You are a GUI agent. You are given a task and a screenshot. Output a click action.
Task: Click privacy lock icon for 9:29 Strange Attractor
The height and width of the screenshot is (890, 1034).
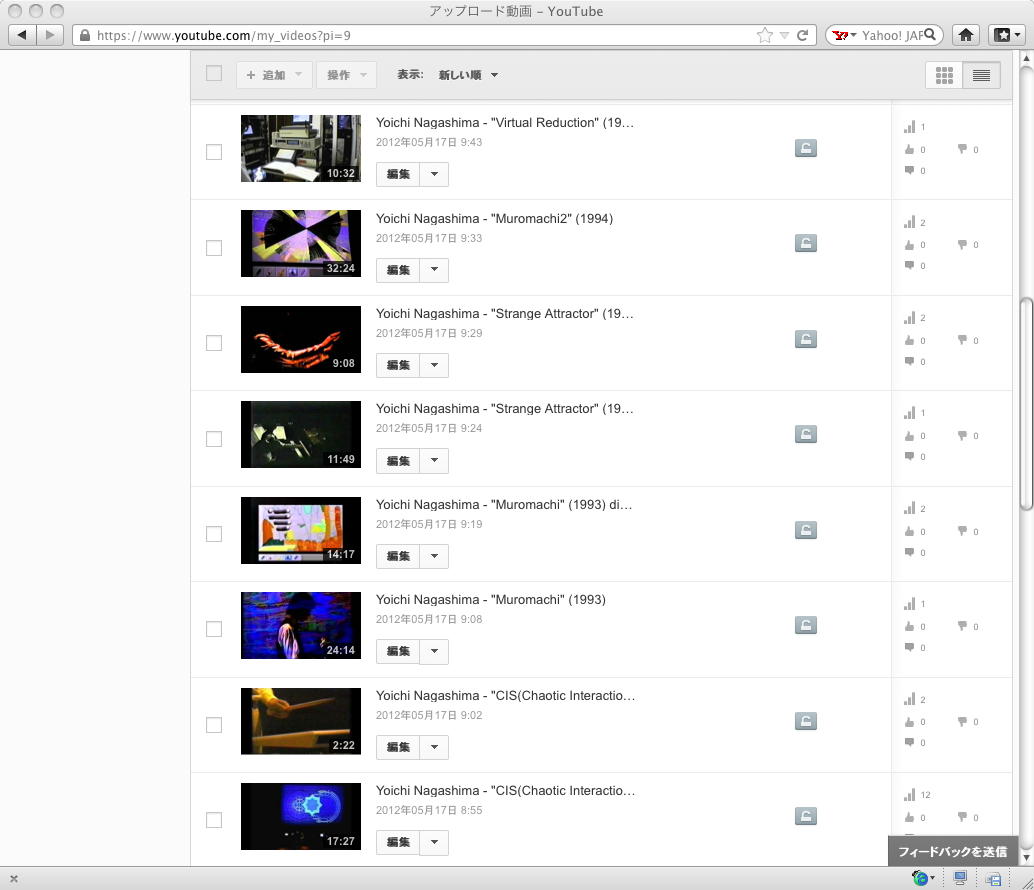[805, 339]
